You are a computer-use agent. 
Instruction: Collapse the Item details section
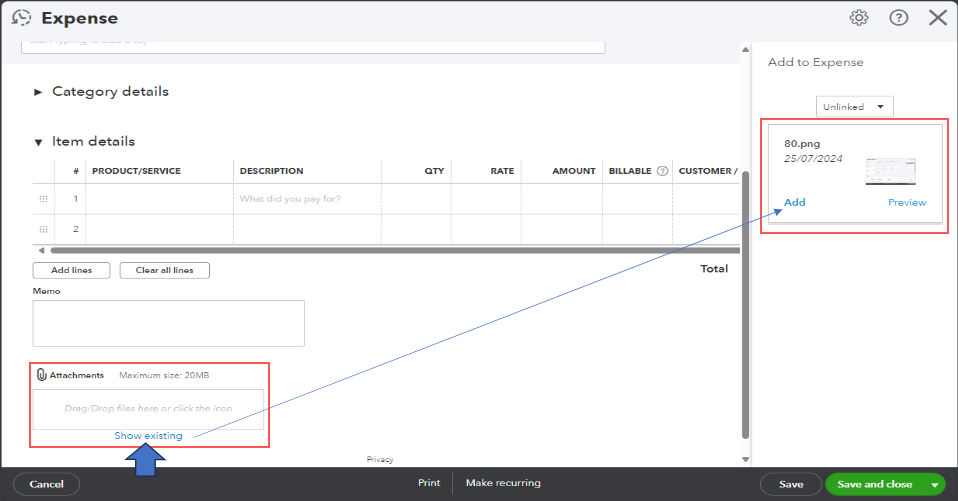click(38, 142)
